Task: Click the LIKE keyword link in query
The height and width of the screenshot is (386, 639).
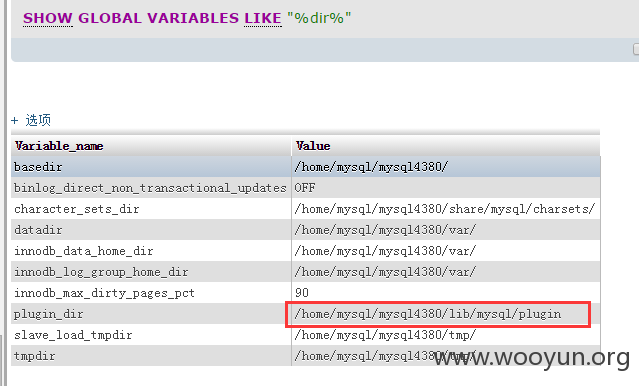Action: pyautogui.click(x=263, y=18)
